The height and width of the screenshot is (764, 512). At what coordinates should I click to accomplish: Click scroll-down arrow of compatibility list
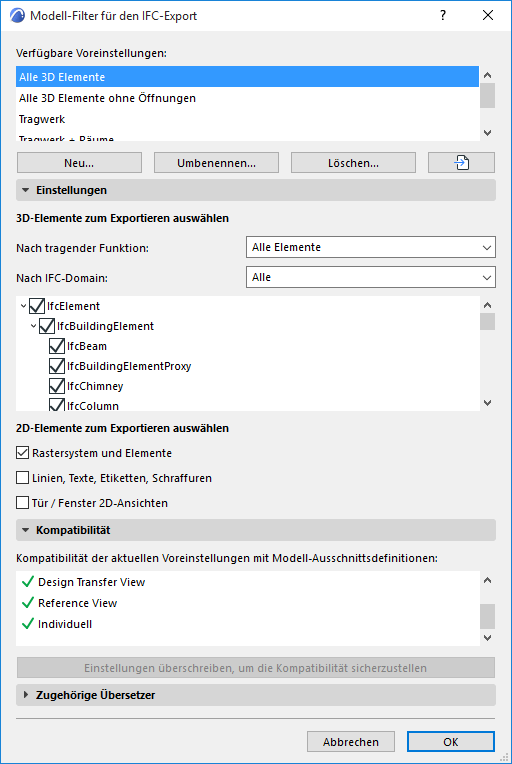point(488,637)
